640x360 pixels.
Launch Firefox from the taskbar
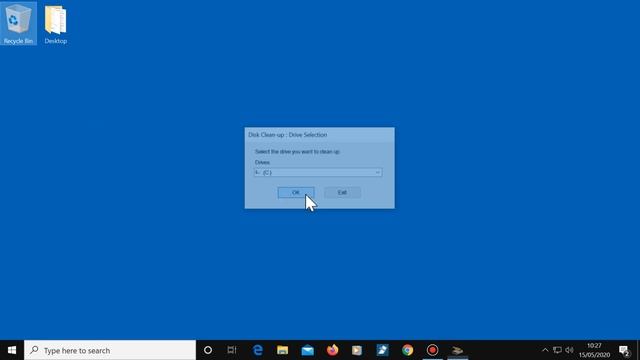332,350
